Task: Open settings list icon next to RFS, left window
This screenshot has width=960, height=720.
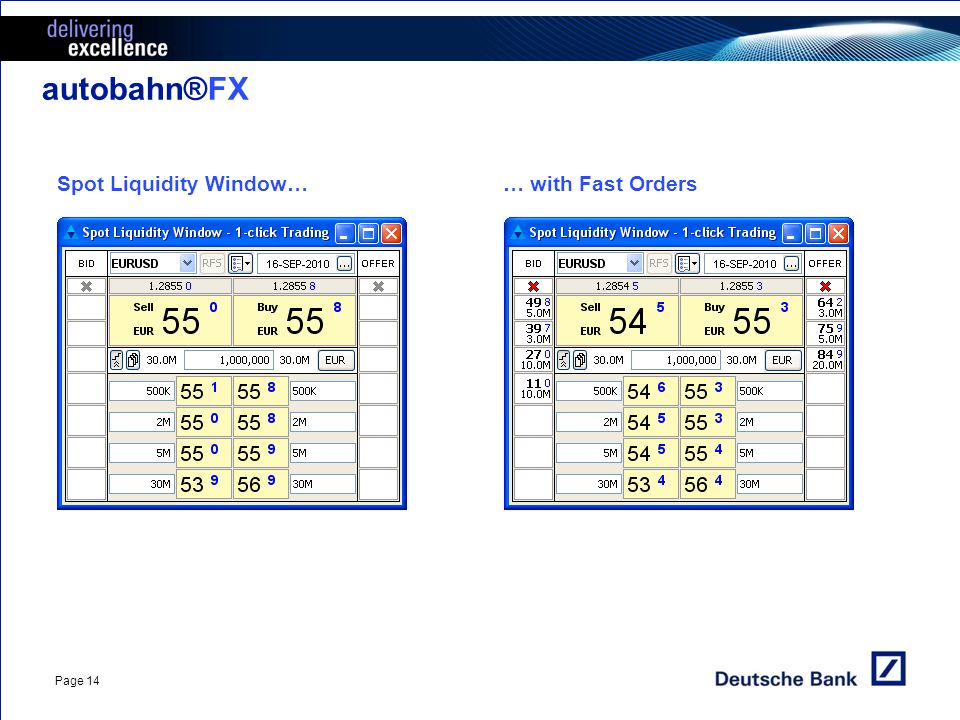Action: 240,264
